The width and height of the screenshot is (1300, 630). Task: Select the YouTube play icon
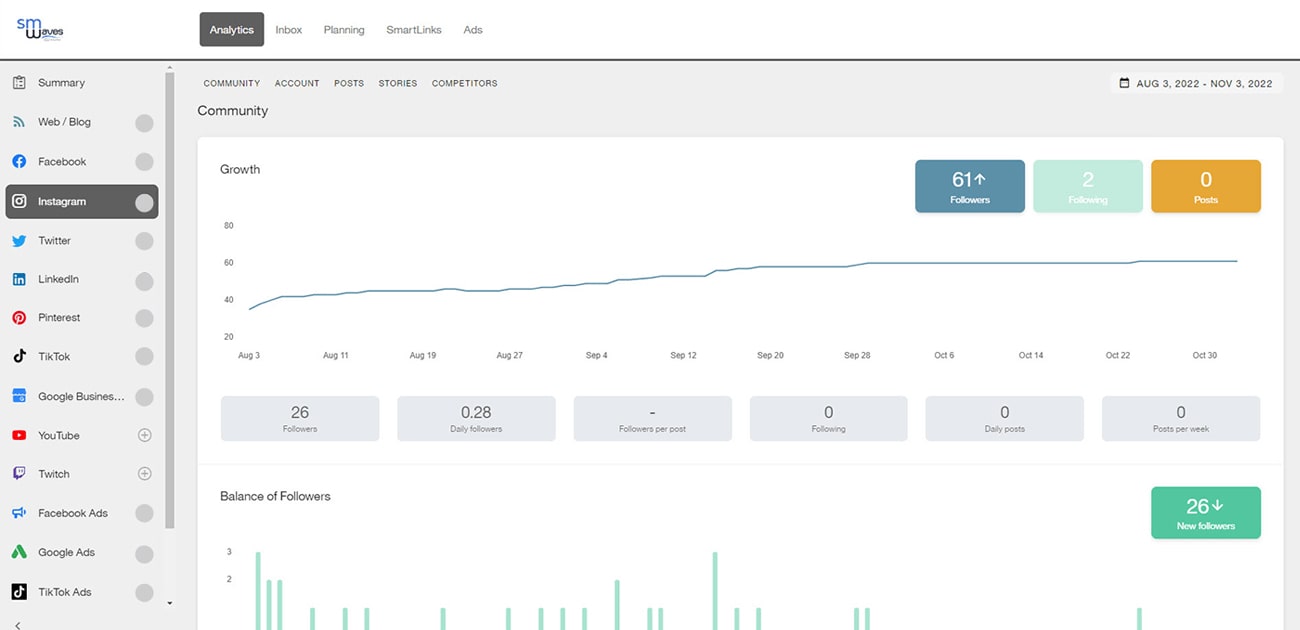(19, 435)
